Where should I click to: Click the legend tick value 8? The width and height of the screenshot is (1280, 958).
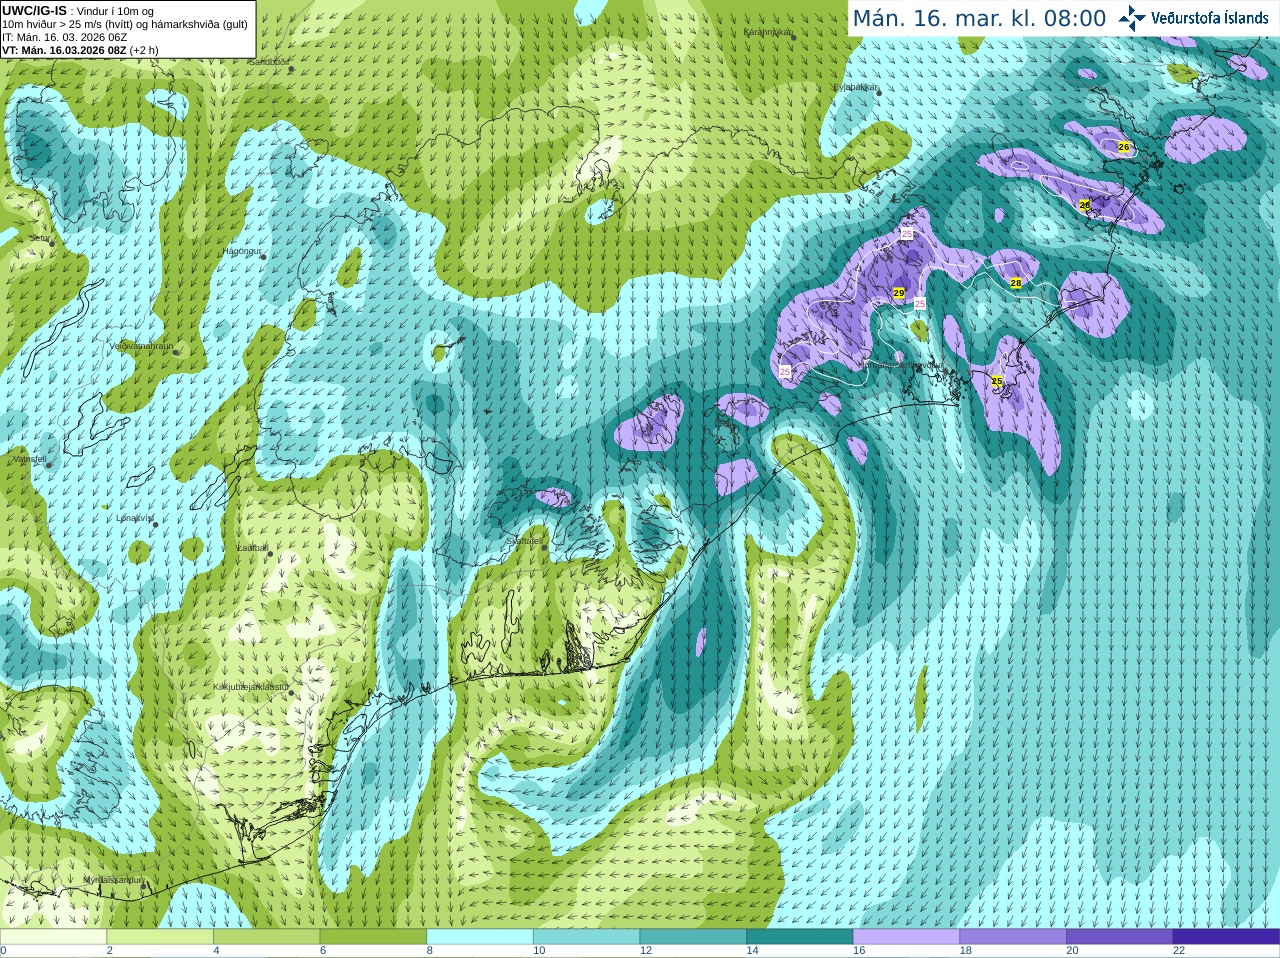click(x=430, y=951)
